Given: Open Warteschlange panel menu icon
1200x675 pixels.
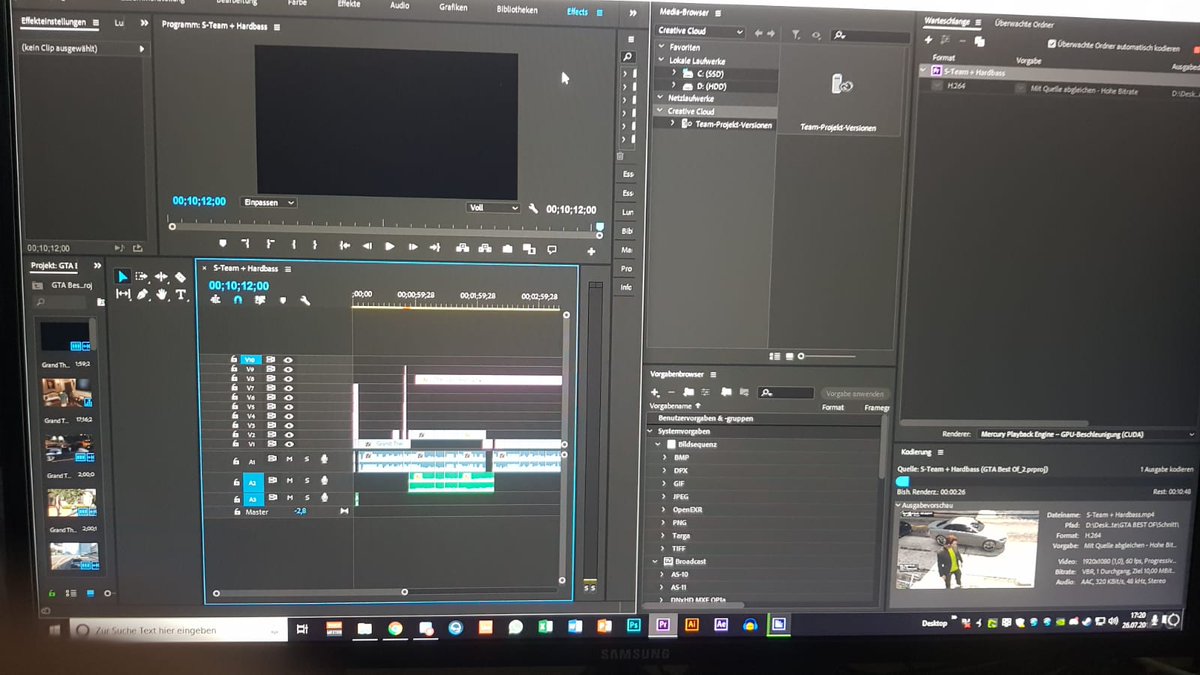Looking at the screenshot, I should (x=979, y=22).
